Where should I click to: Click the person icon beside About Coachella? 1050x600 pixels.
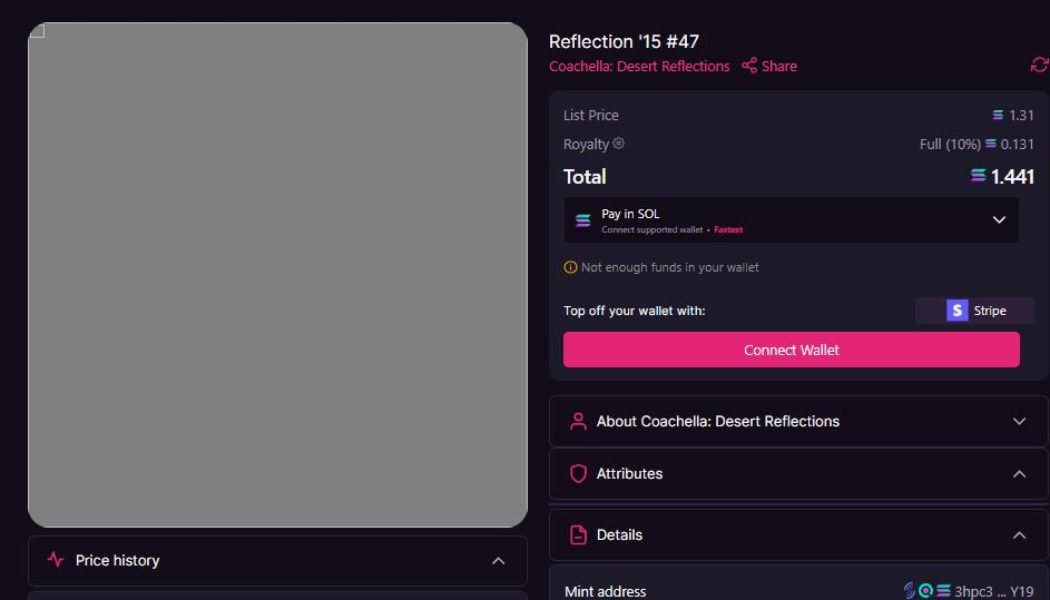click(x=578, y=421)
